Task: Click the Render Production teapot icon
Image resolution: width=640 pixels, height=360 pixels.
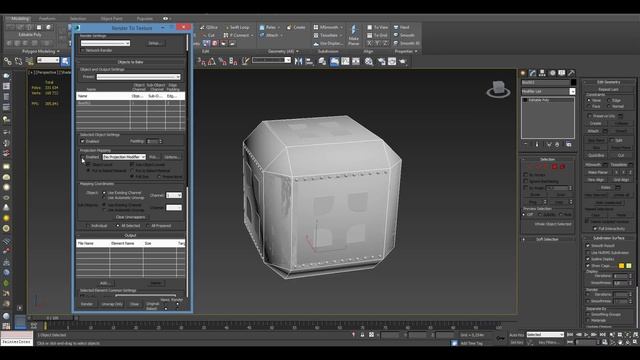Action: (403, 61)
